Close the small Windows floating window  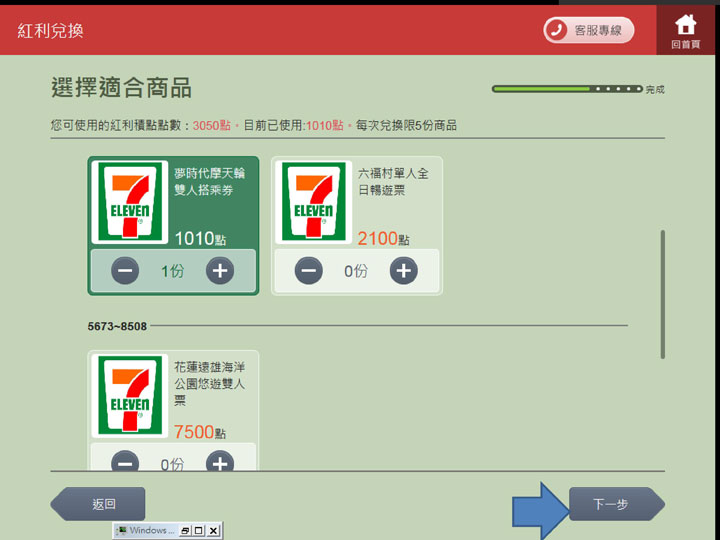pos(213,530)
